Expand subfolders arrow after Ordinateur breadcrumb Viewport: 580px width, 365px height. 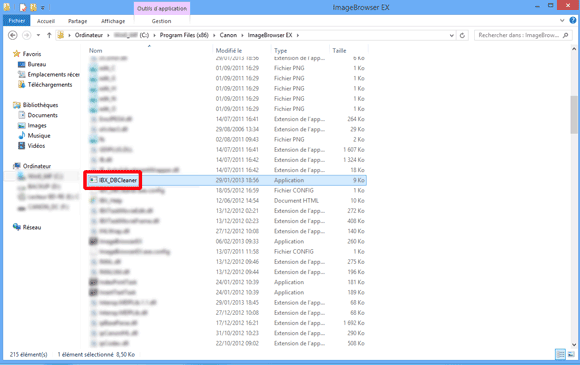click(108, 36)
